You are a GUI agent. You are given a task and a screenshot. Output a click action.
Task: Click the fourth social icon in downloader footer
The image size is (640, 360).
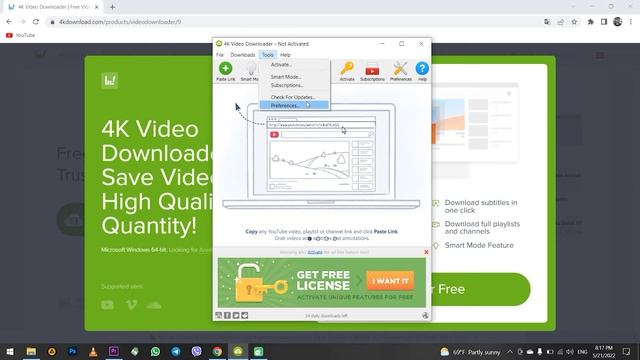coord(244,315)
